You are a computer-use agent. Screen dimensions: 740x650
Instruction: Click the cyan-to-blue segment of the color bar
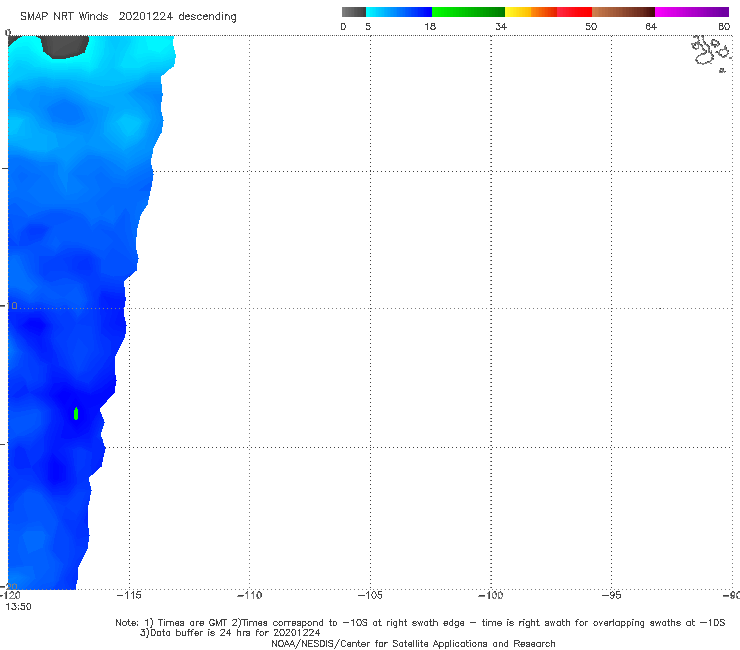pyautogui.click(x=399, y=12)
